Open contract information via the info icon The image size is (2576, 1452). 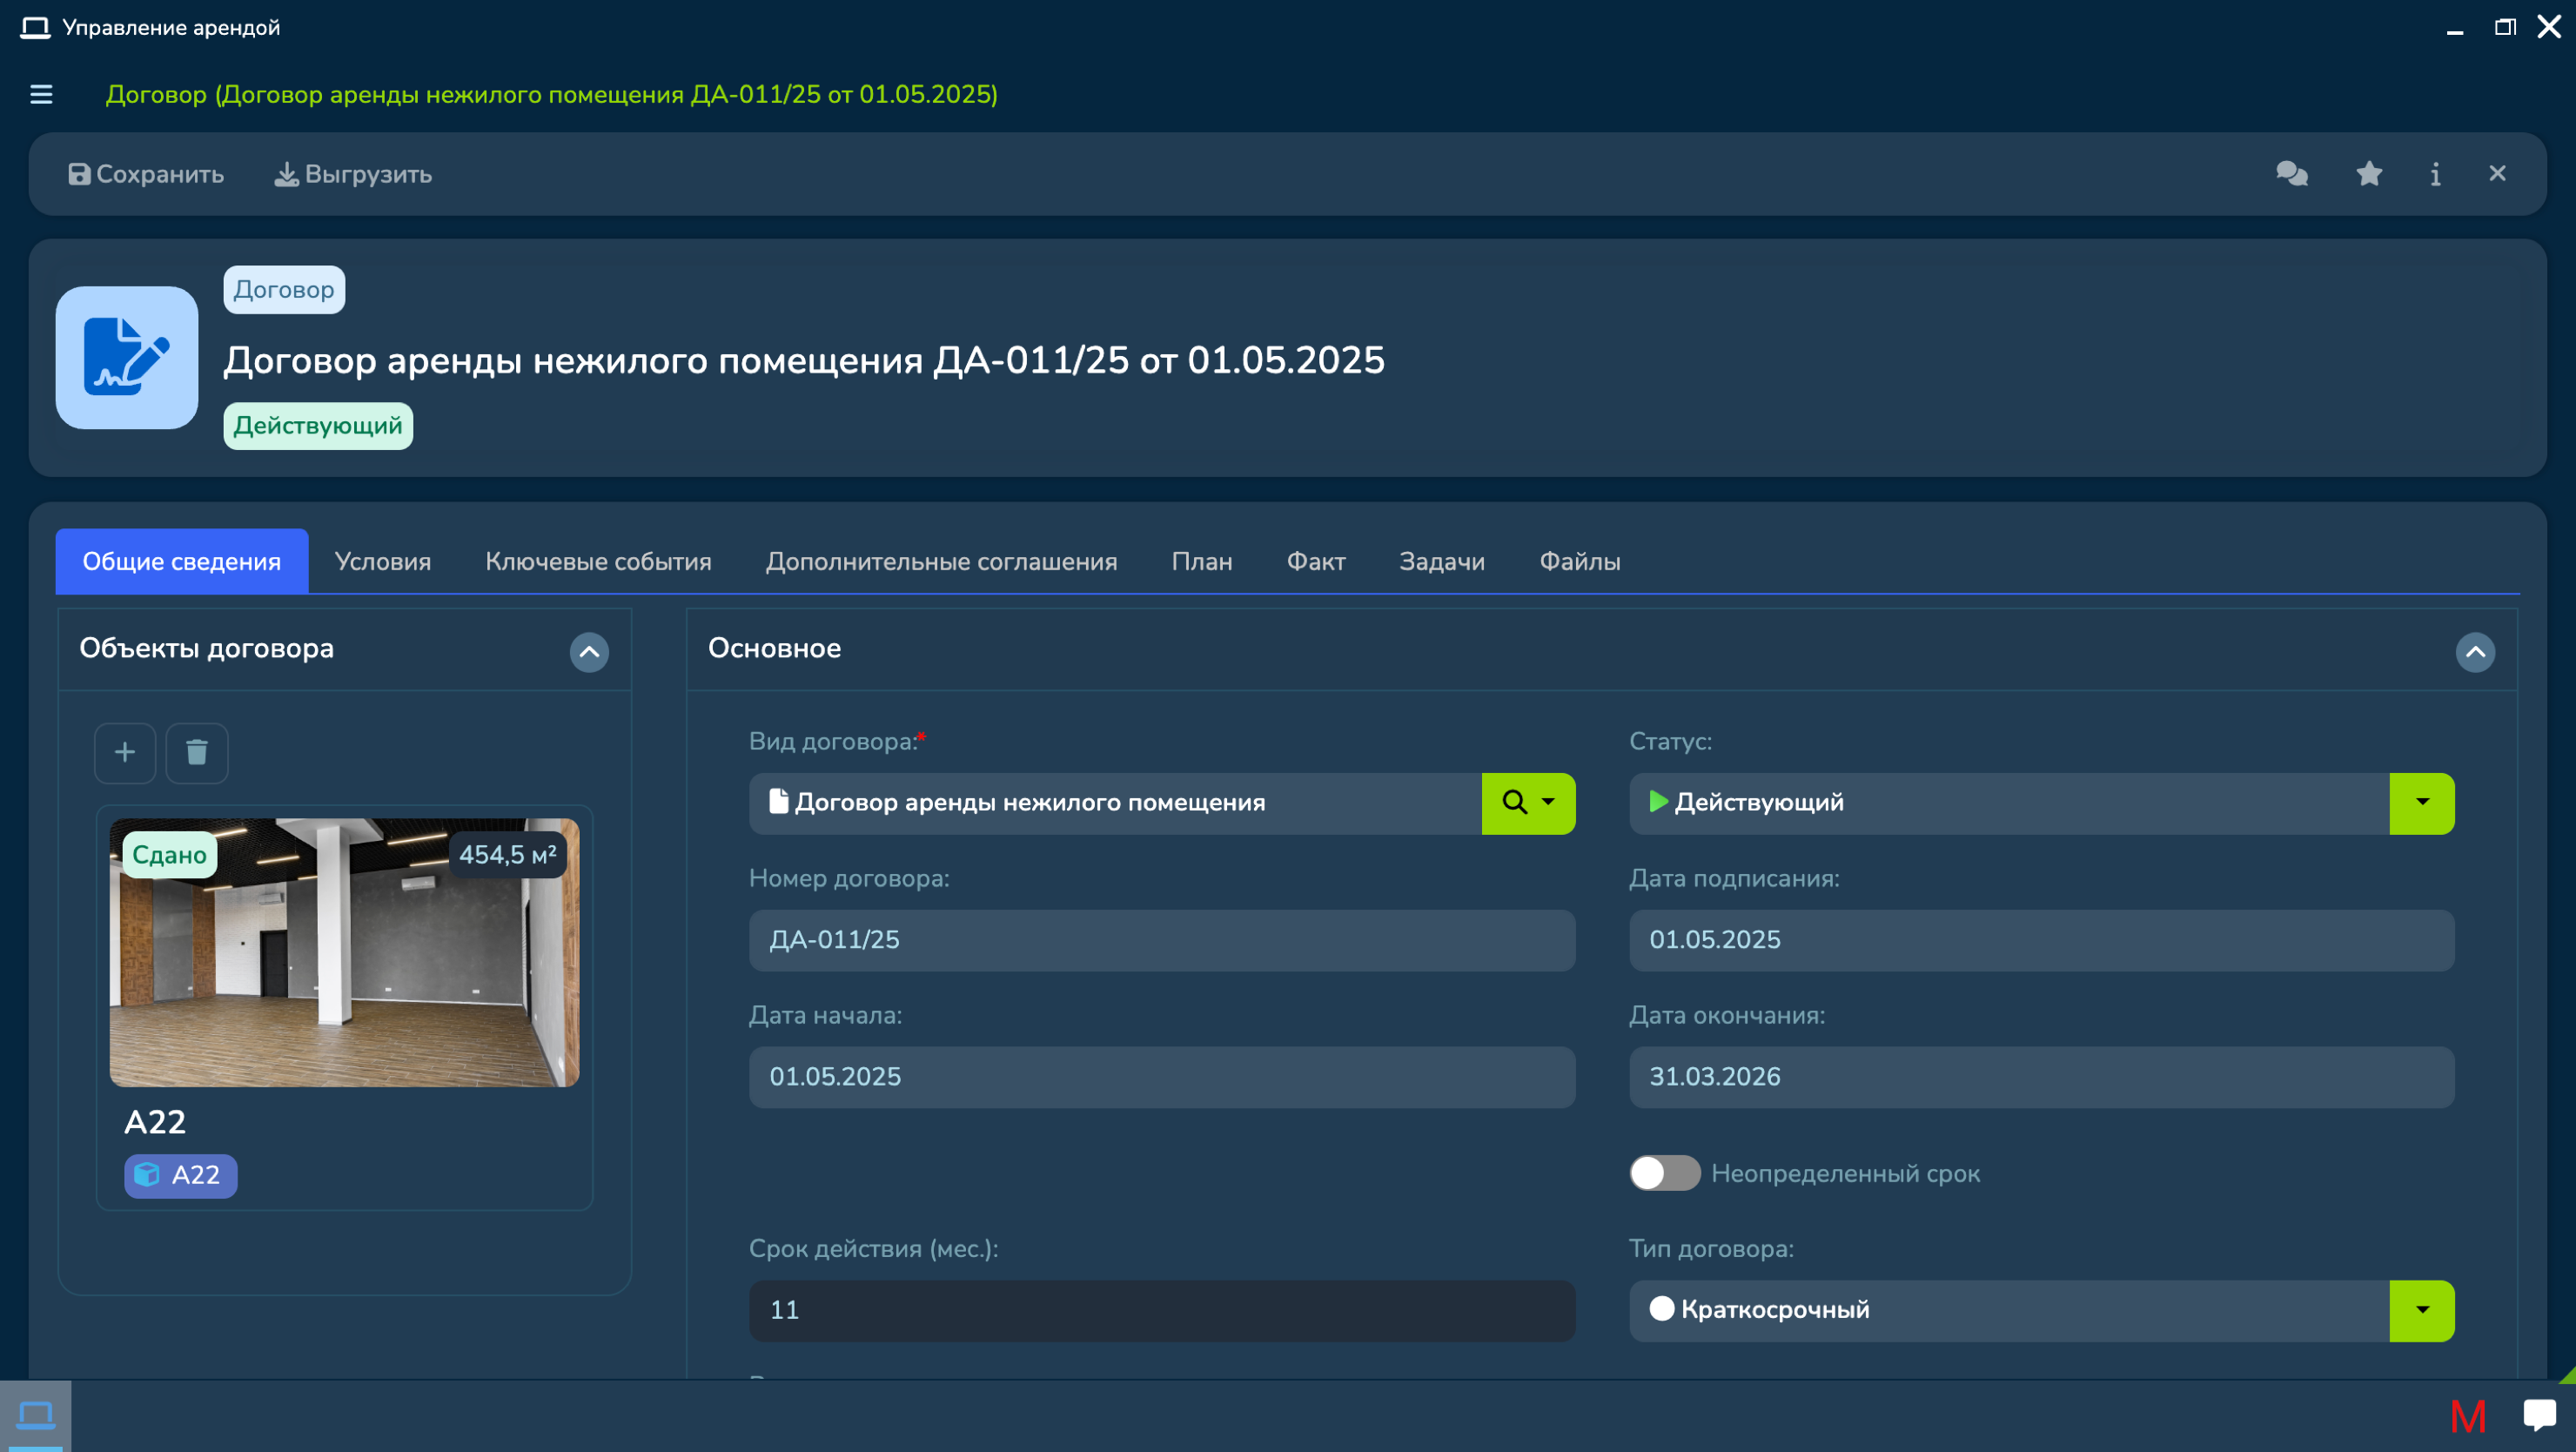click(x=2434, y=173)
